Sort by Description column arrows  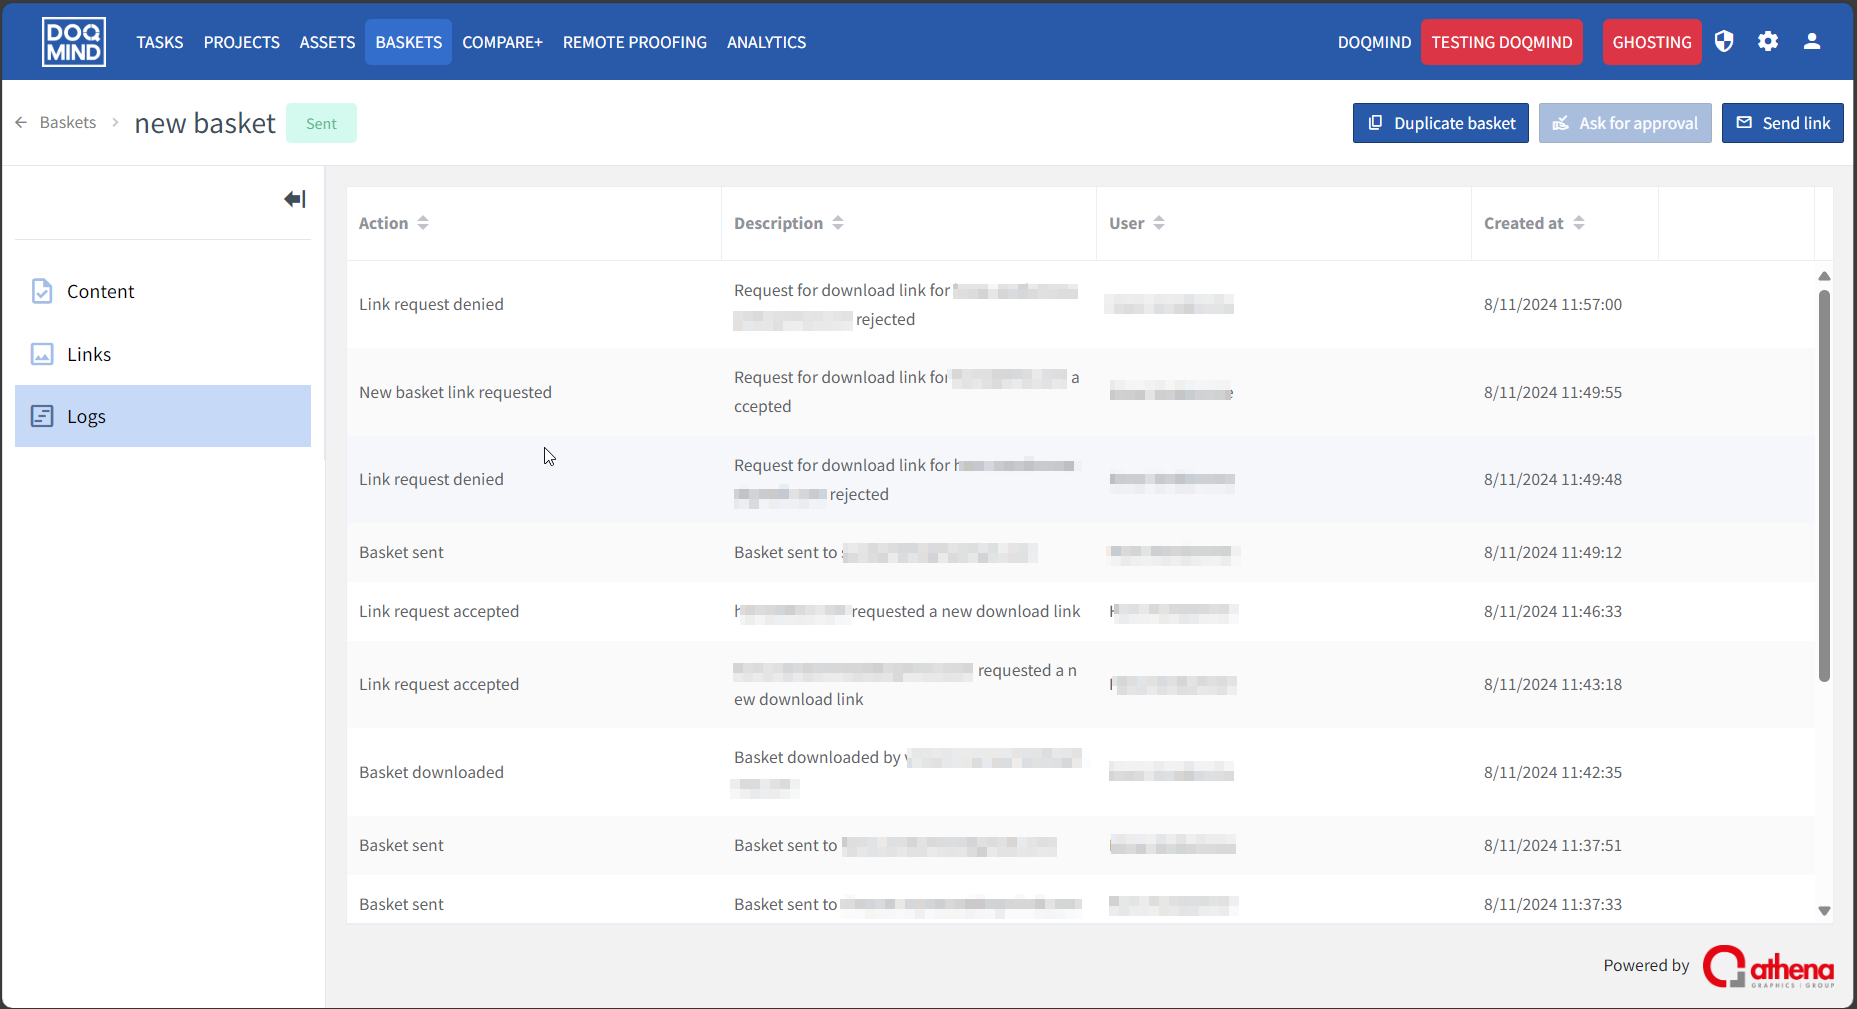[838, 223]
